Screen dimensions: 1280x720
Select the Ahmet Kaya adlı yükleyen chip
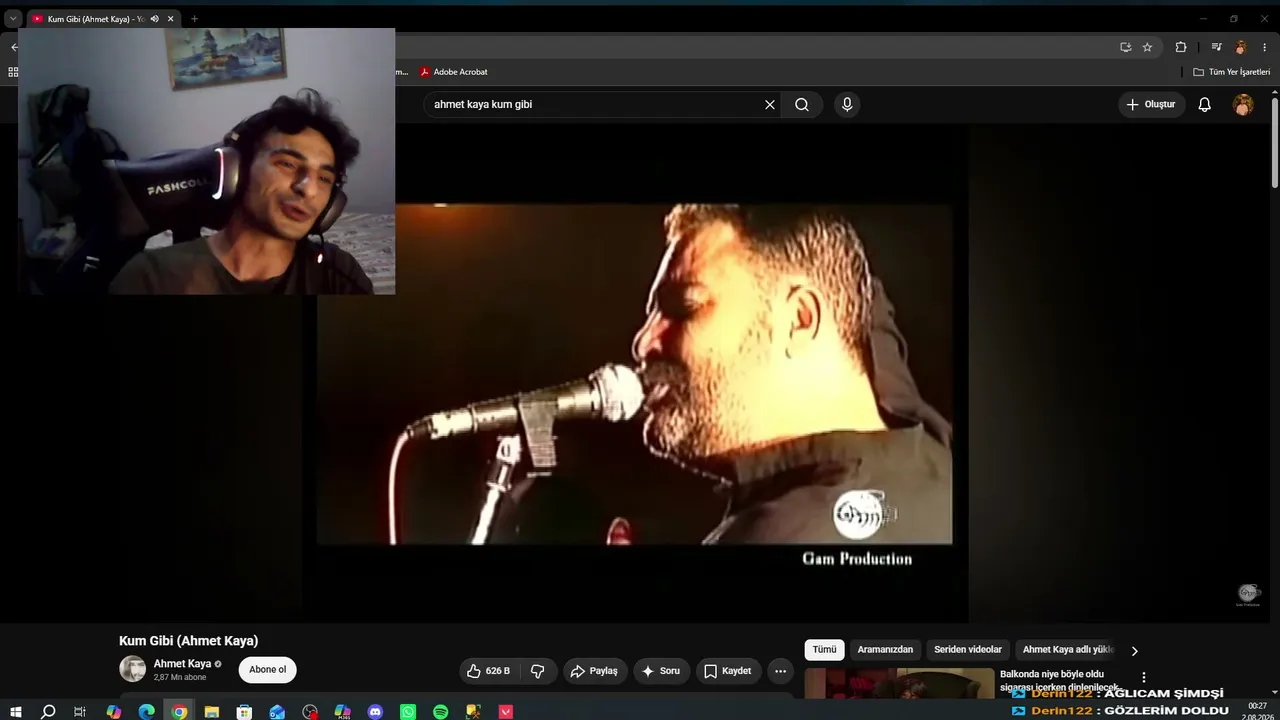(x=1067, y=650)
